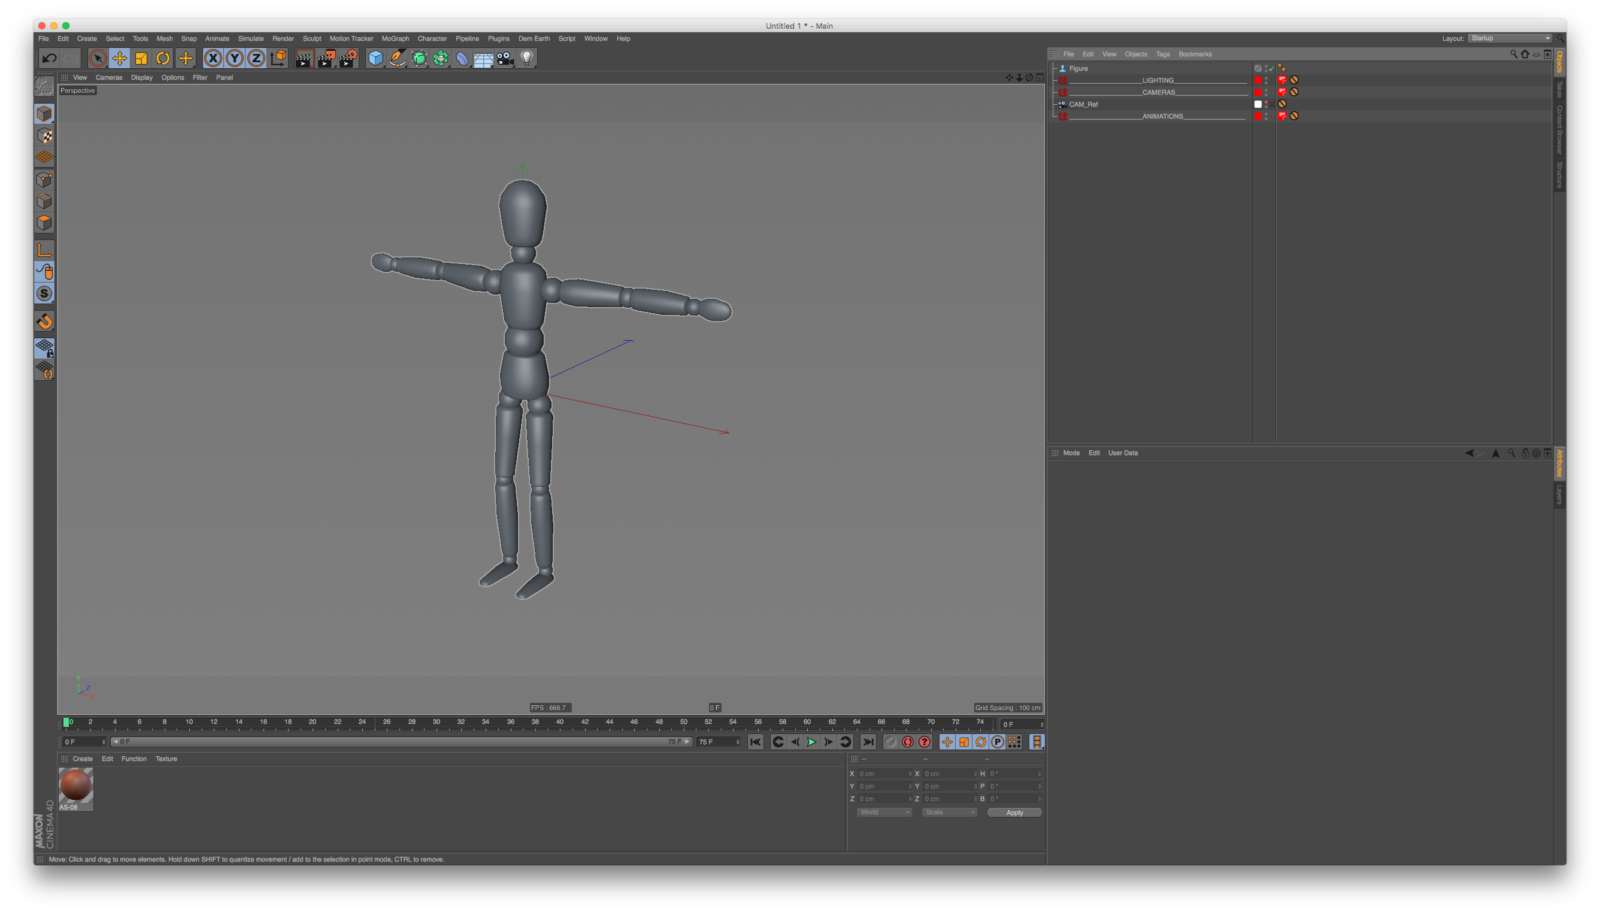The height and width of the screenshot is (913, 1600).
Task: Click the Pen spline tool icon
Action: pos(397,58)
